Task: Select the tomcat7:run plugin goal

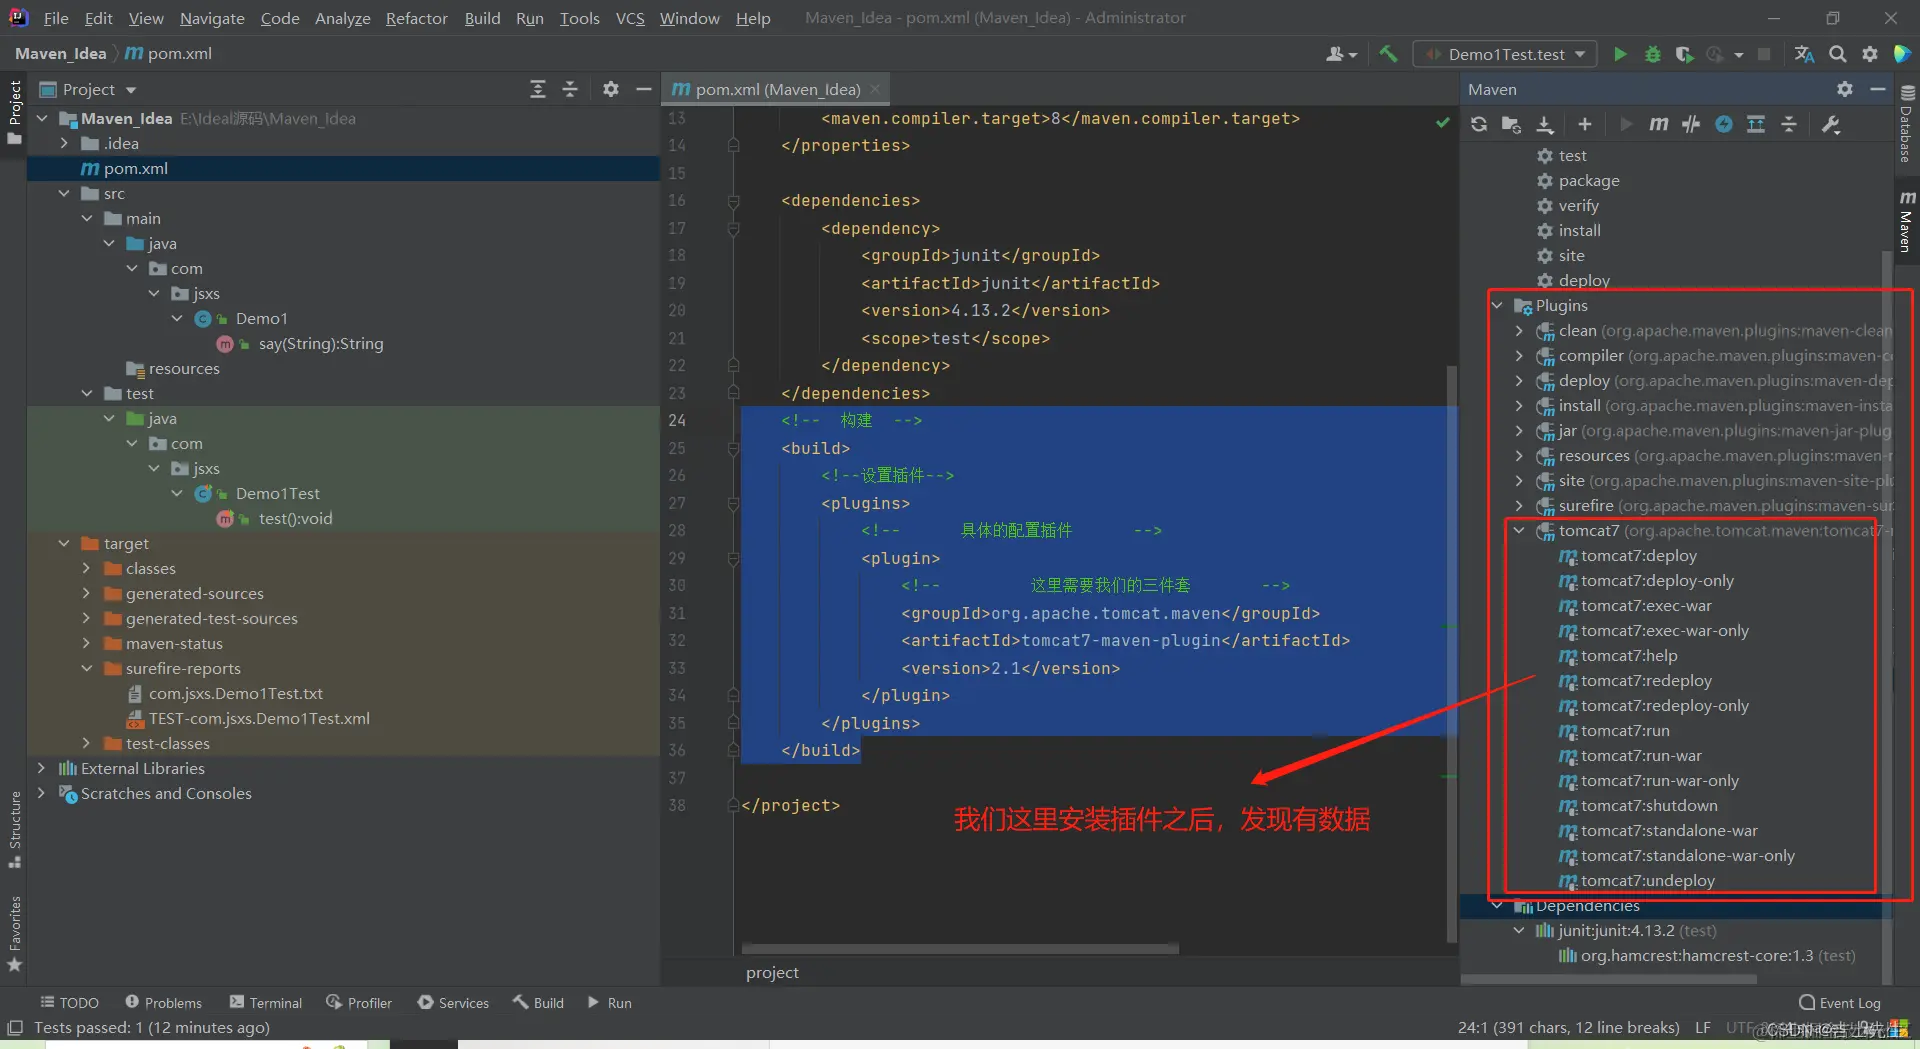Action: [1625, 731]
